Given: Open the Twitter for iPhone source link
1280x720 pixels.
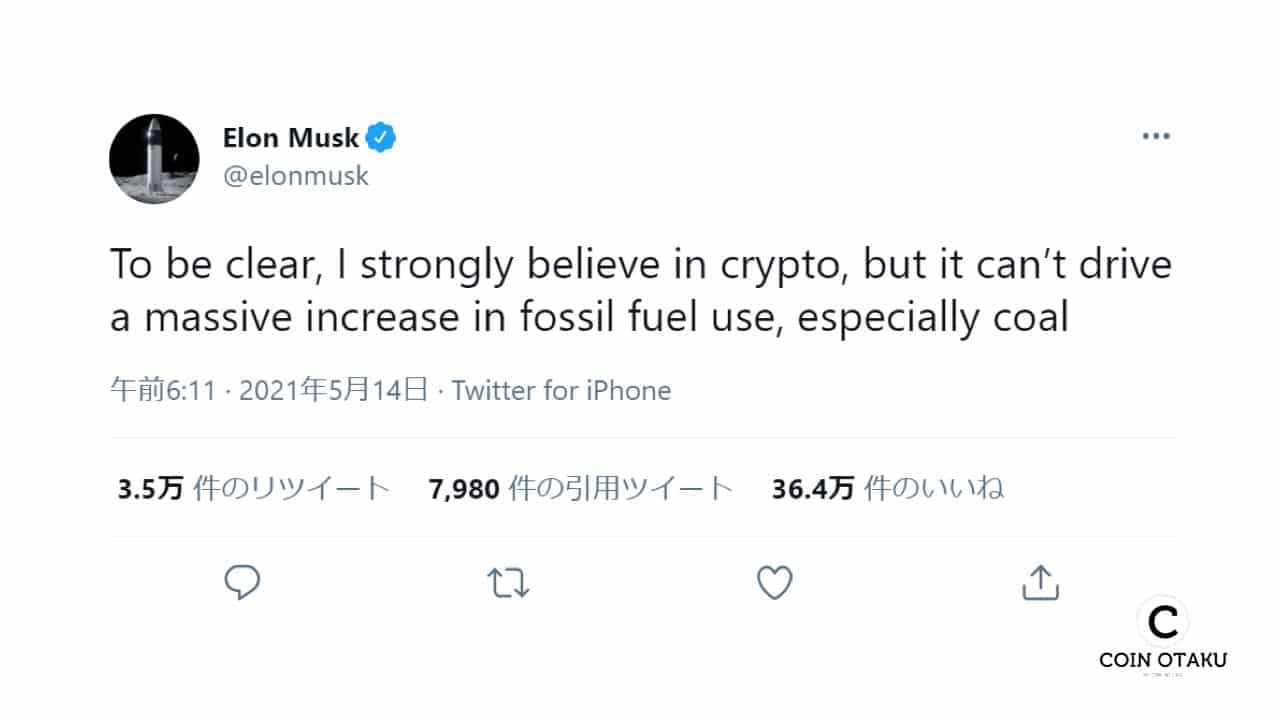Looking at the screenshot, I should tap(561, 390).
